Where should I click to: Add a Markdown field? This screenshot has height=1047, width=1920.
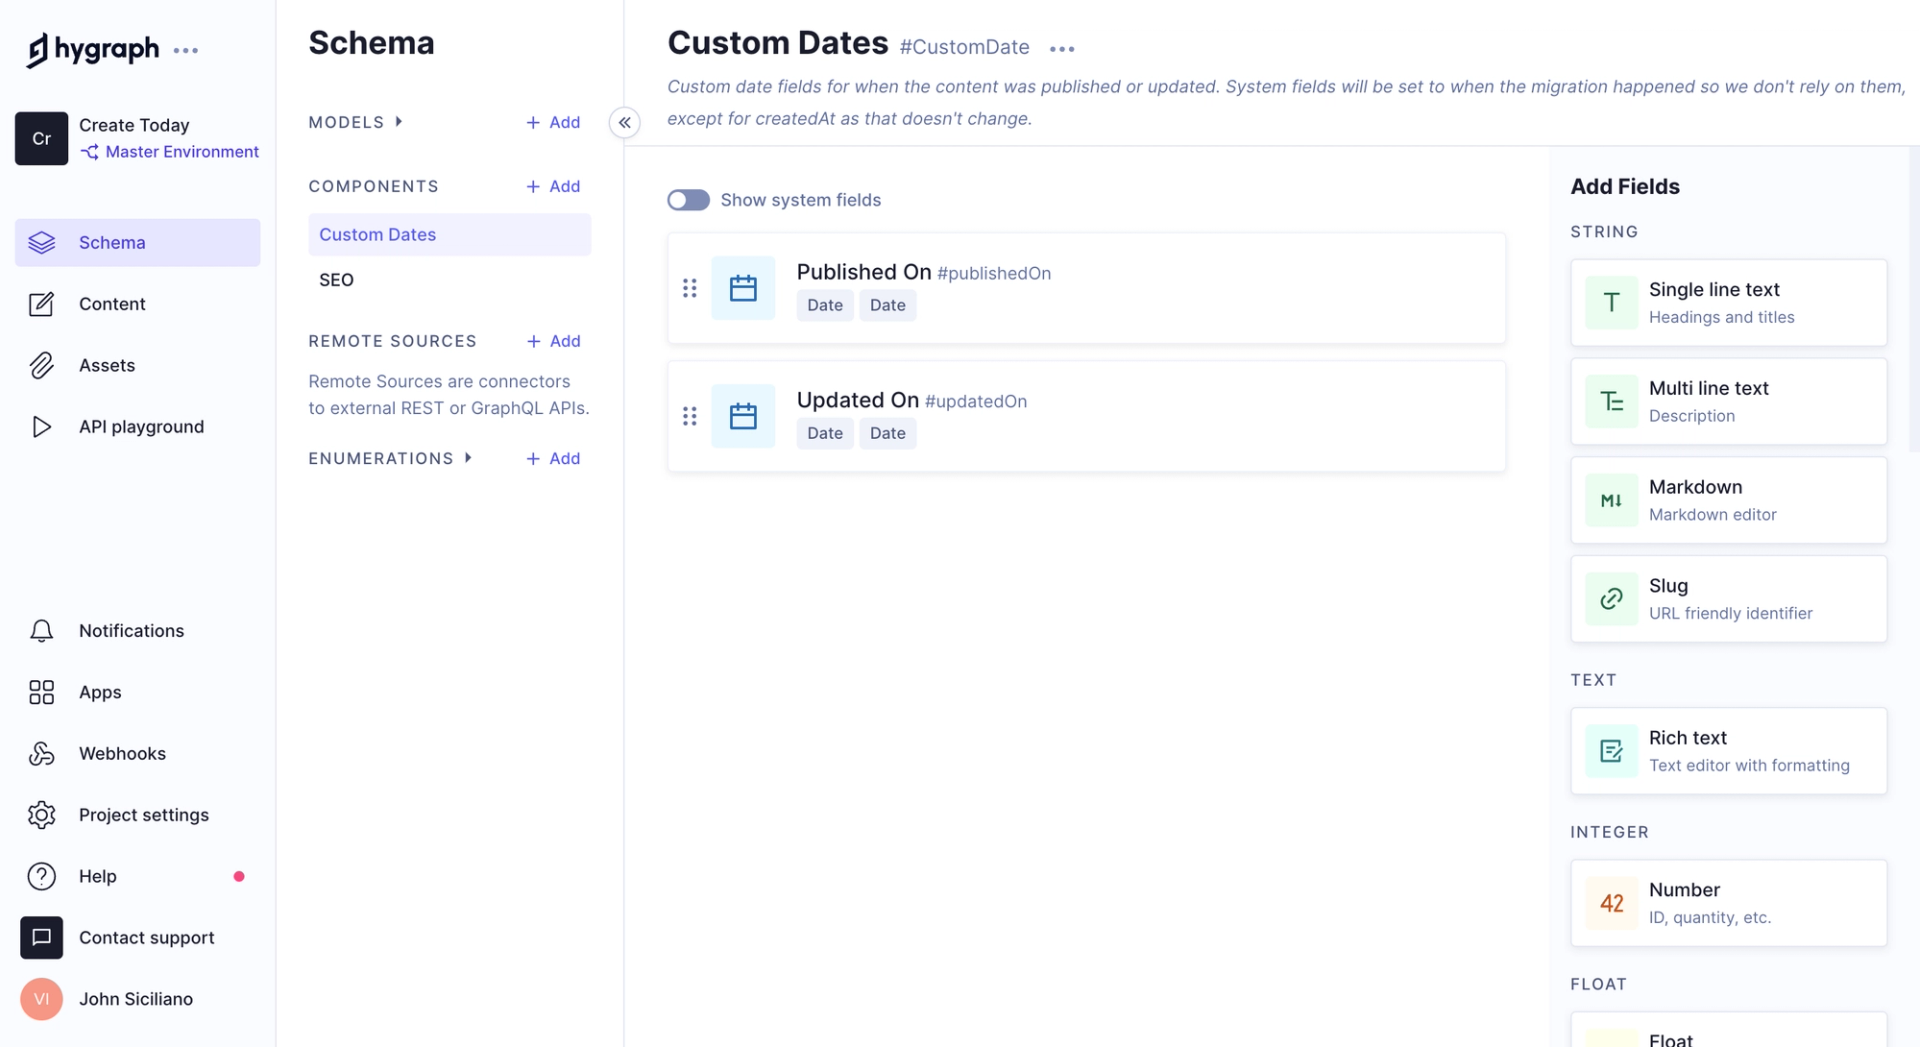click(x=1728, y=500)
